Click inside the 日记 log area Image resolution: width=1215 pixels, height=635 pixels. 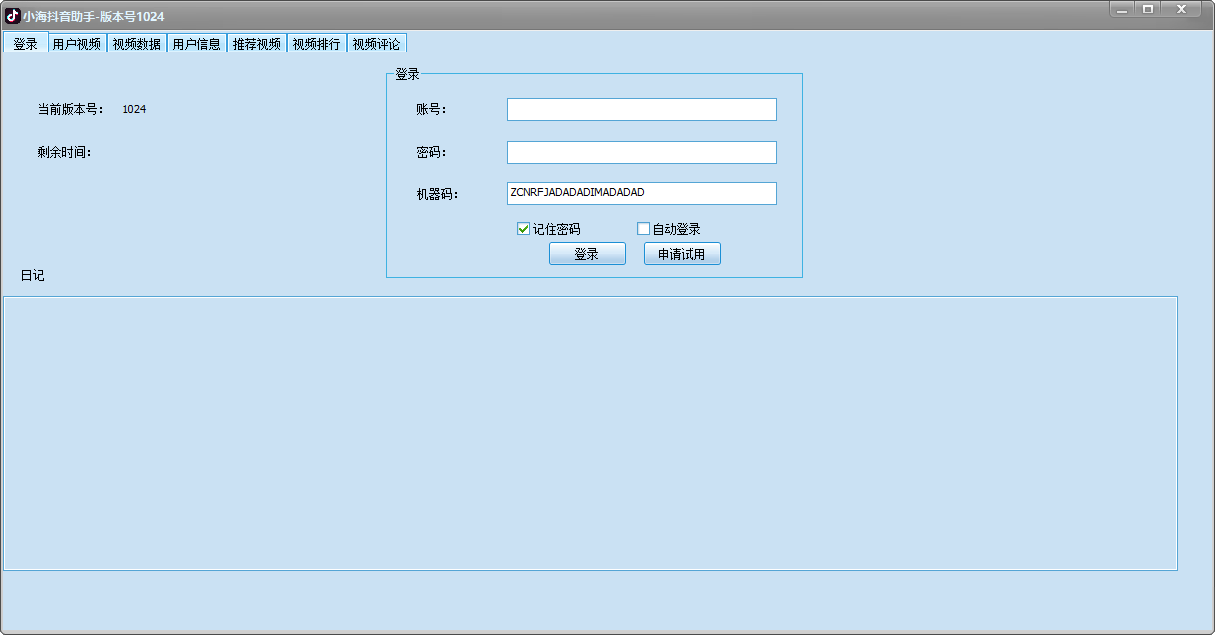(x=590, y=433)
